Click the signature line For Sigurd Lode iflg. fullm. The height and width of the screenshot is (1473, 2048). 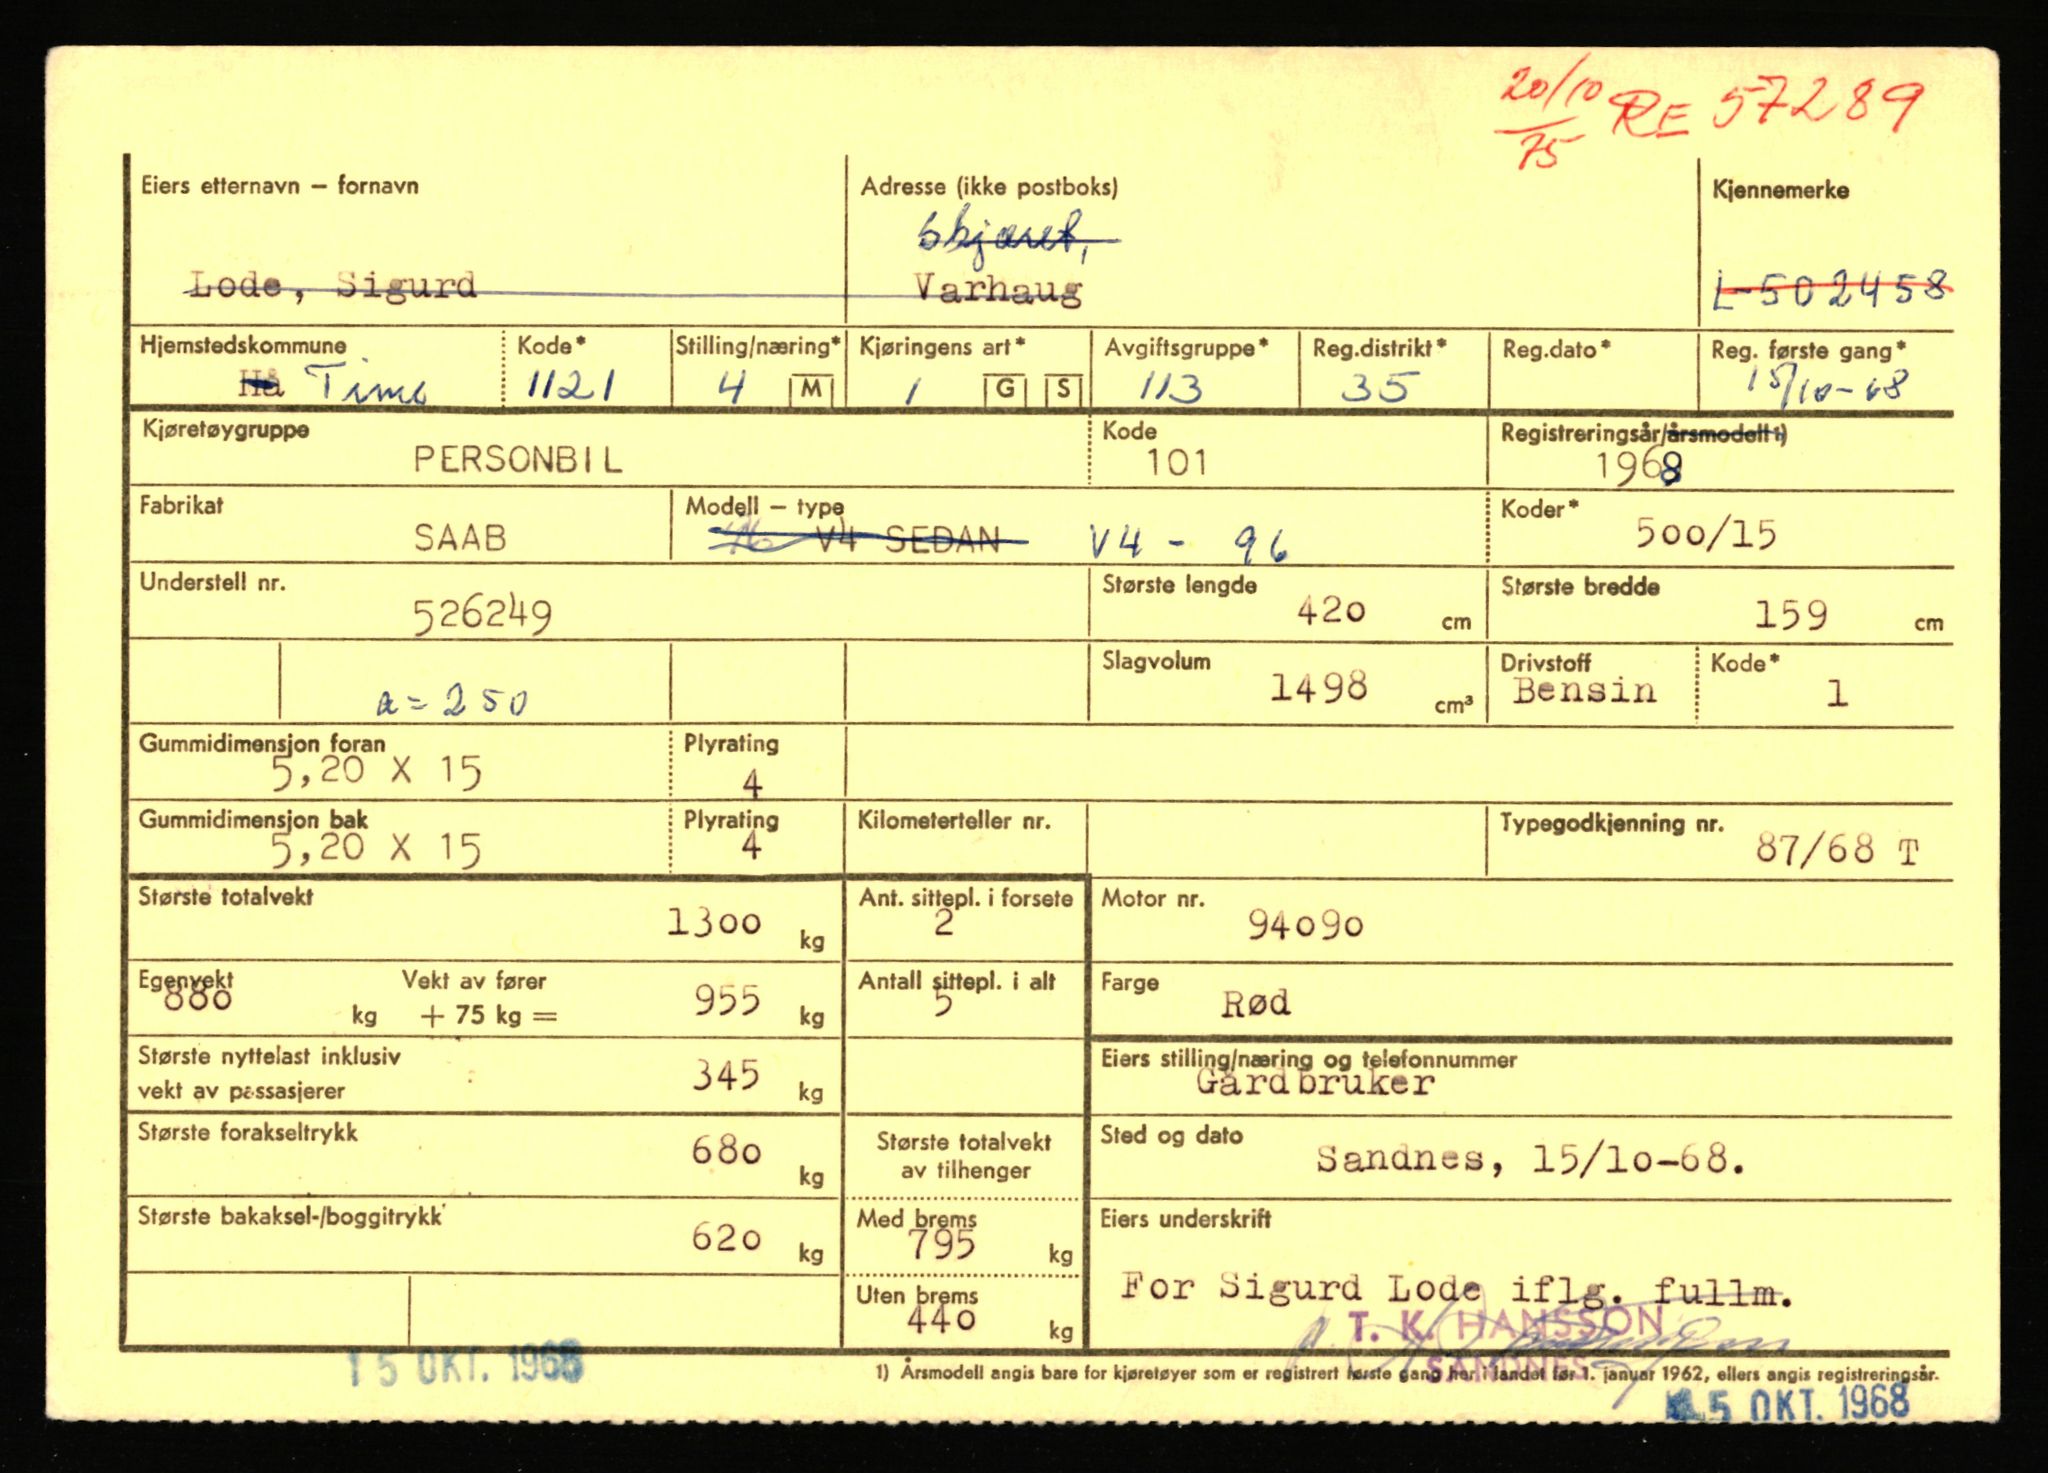[1456, 1289]
